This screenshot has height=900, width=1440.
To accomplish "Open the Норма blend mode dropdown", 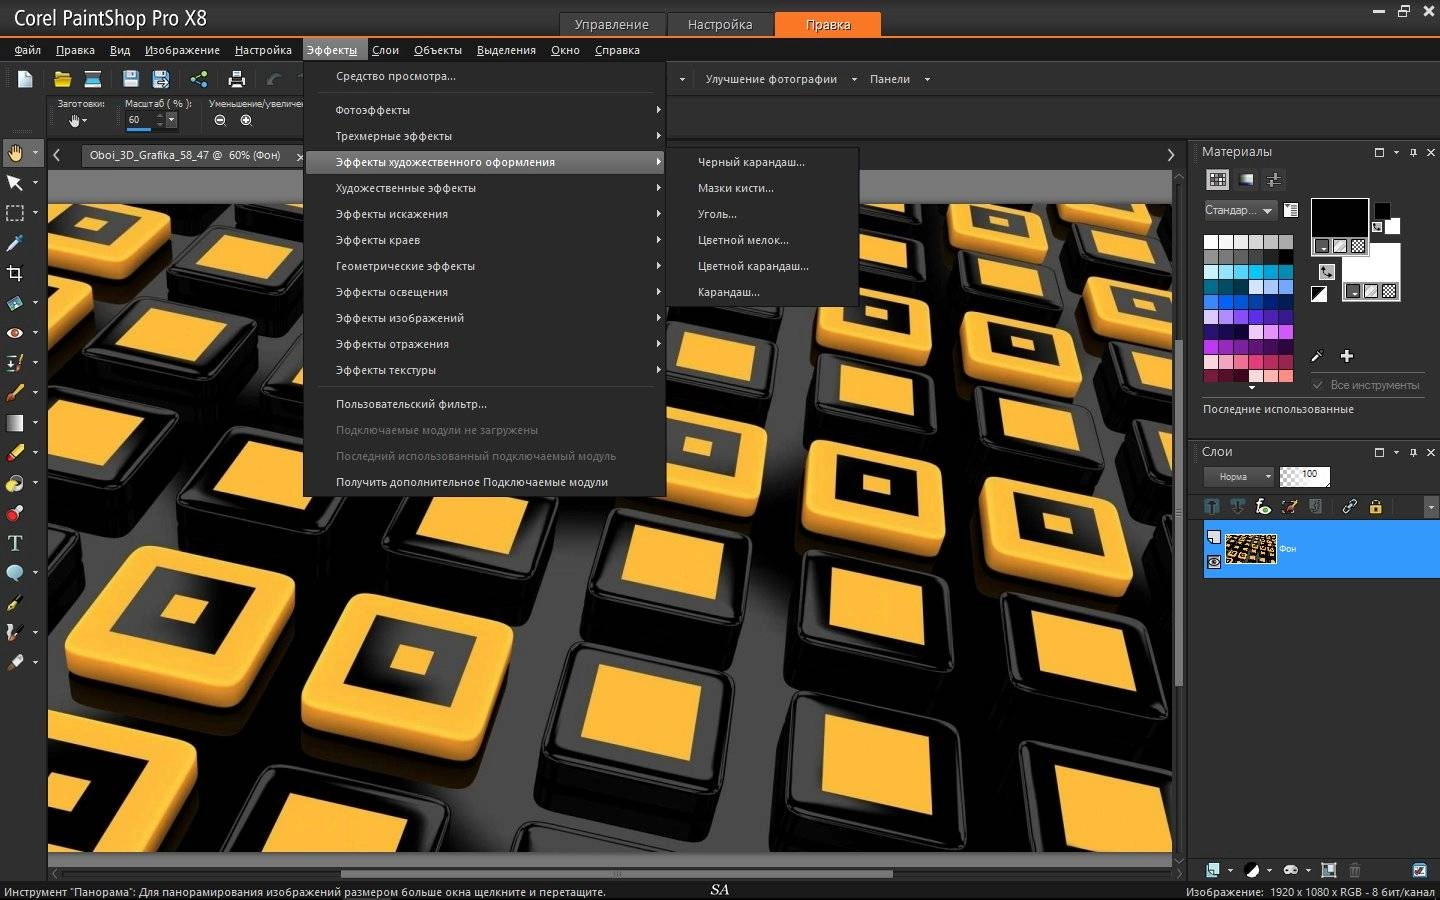I will [x=1239, y=476].
